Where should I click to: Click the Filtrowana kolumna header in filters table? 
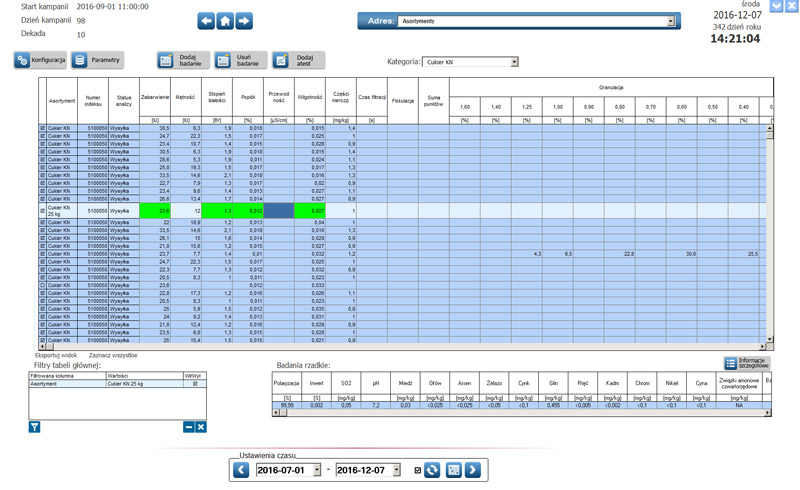[67, 376]
